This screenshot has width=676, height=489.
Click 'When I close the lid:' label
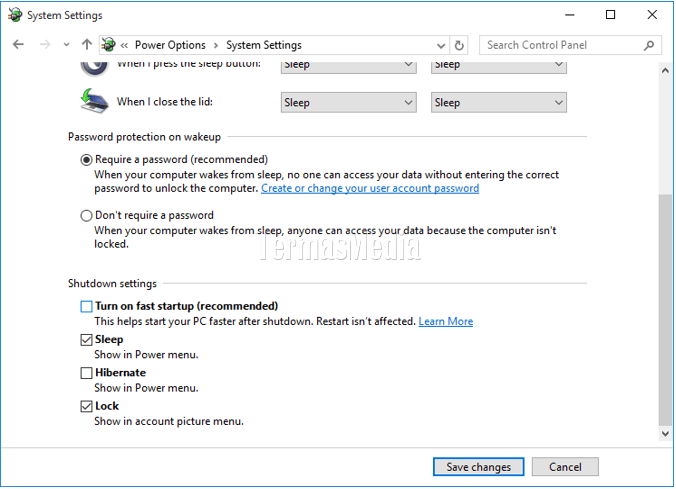click(165, 102)
